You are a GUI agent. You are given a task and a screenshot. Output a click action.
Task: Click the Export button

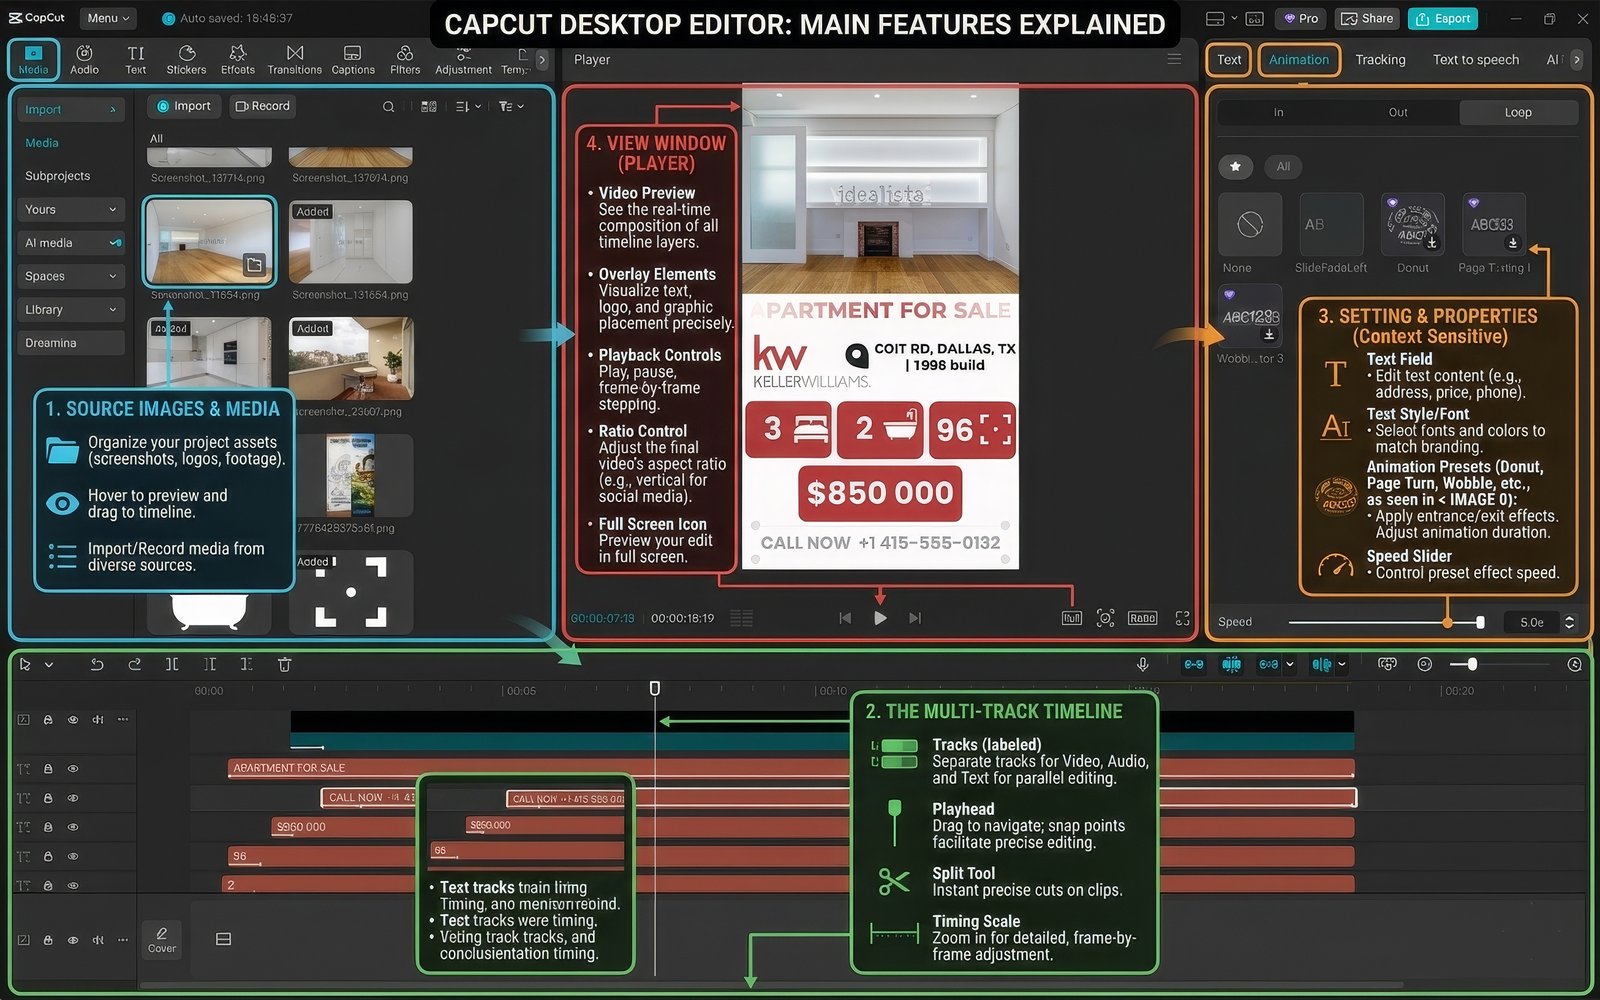pyautogui.click(x=1443, y=18)
